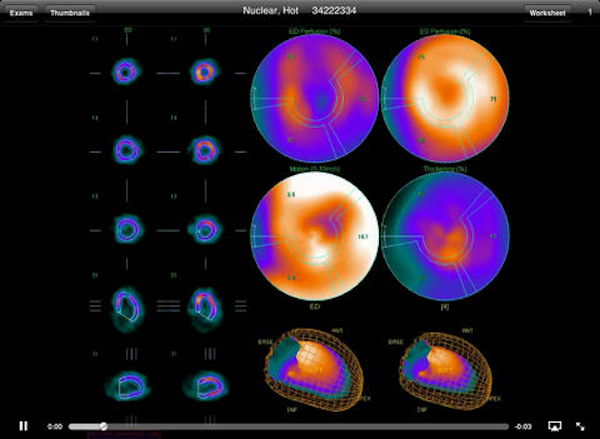Open the AirPlay screen mirroring icon
Viewport: 600px width, 439px height.
[555, 426]
